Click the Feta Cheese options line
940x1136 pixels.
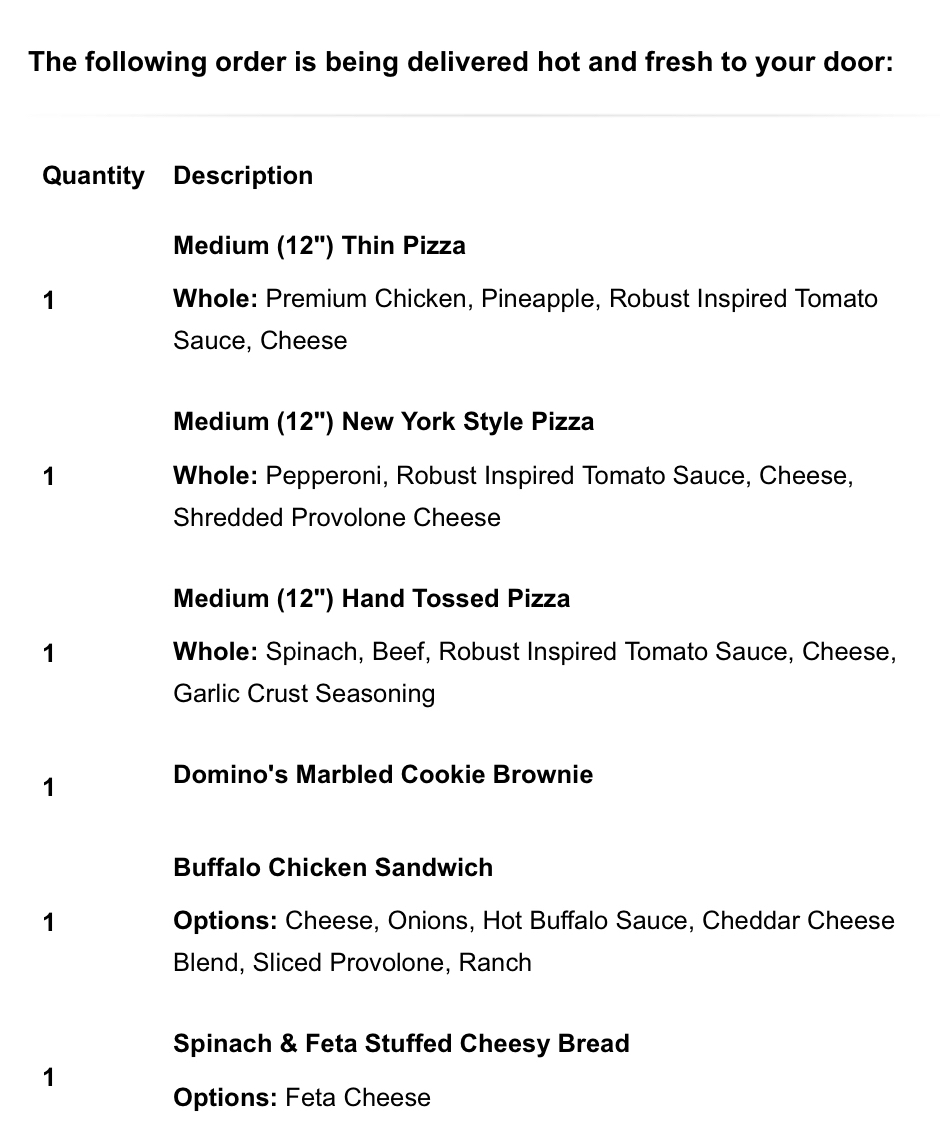[302, 1097]
